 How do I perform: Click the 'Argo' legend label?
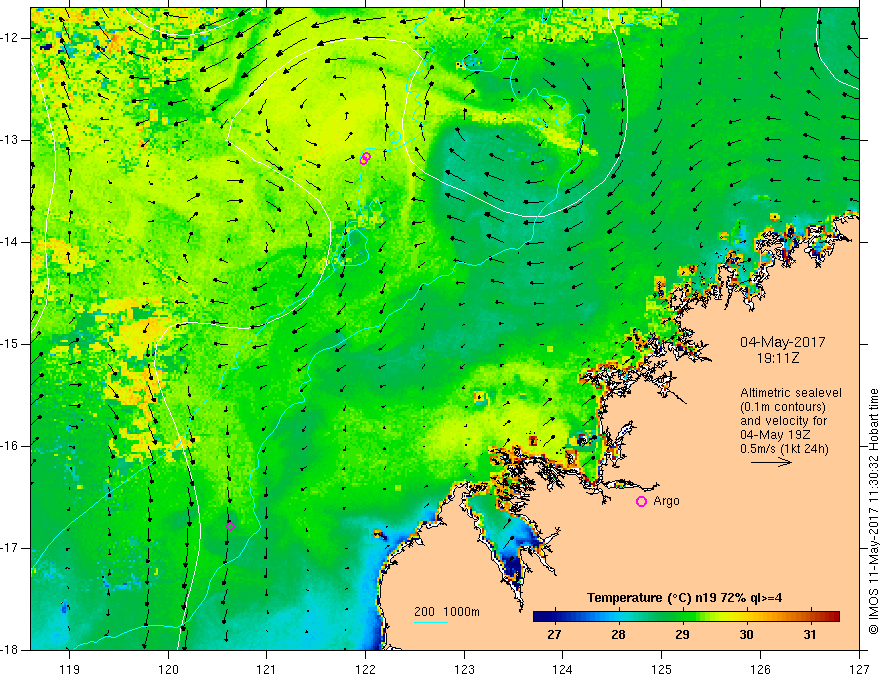pyautogui.click(x=666, y=501)
